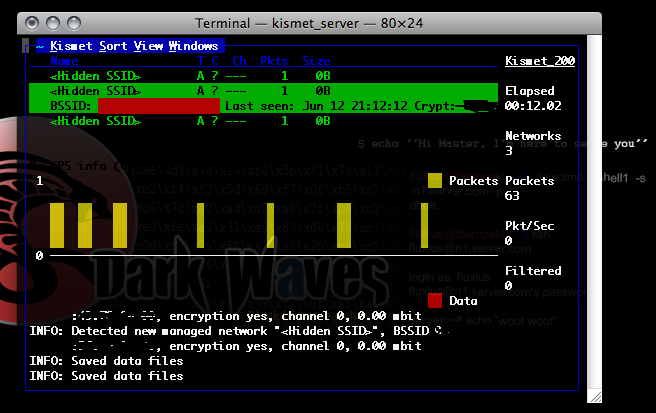This screenshot has width=656, height=413.
Task: Click the Filtered label
Action: pyautogui.click(x=533, y=271)
